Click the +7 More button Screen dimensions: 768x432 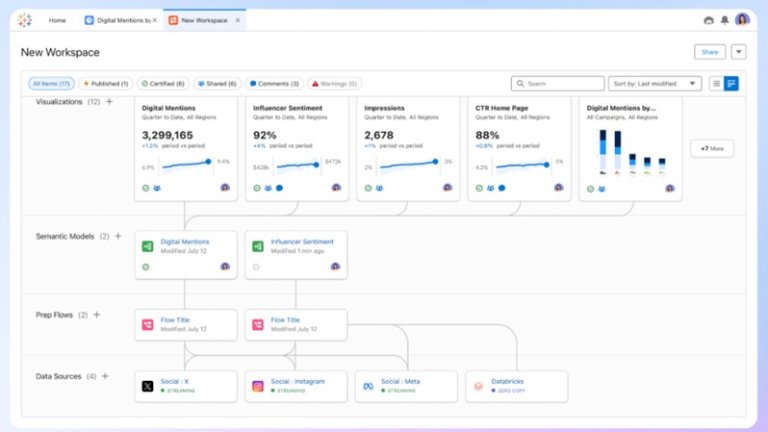pyautogui.click(x=712, y=148)
